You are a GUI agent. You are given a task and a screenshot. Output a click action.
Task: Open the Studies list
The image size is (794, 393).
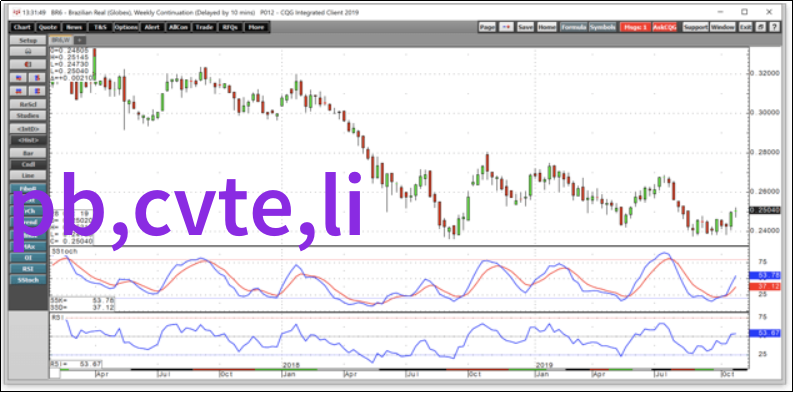coord(28,116)
